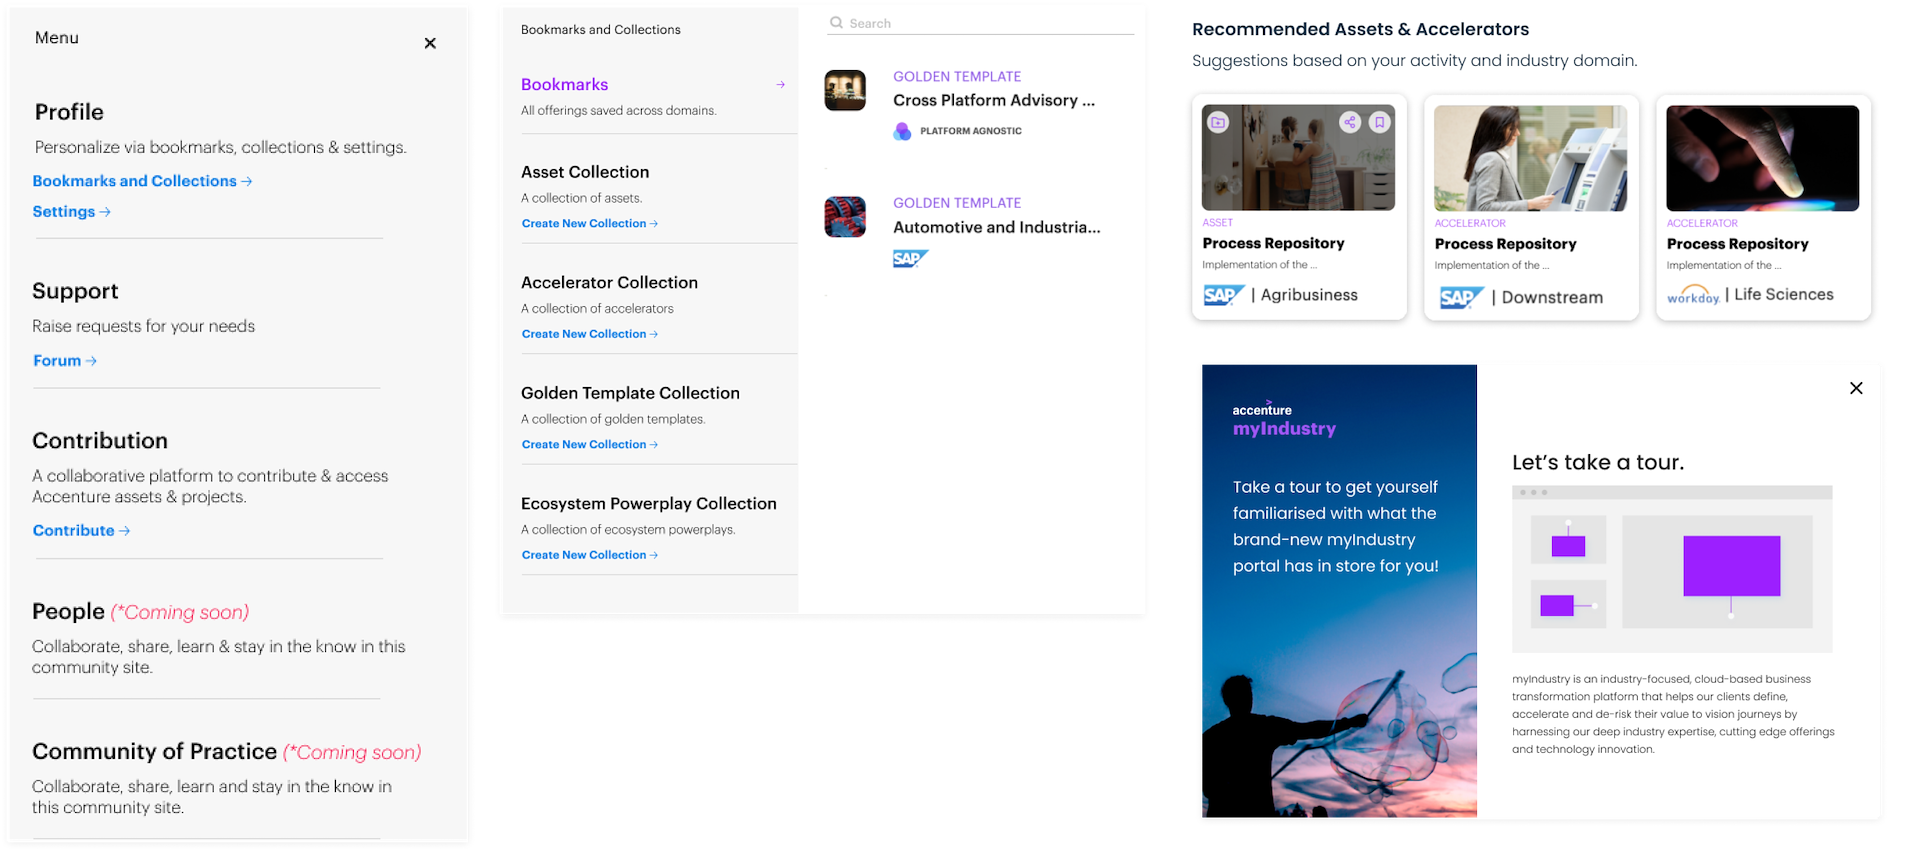Select the Bookmarks section heading
Screen dimensions: 1920x851
pyautogui.click(x=564, y=85)
